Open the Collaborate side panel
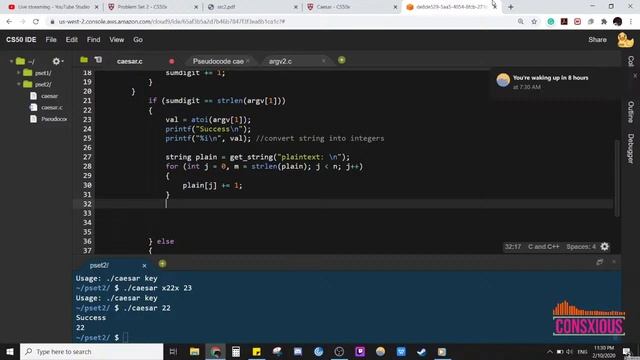This screenshot has width=640, height=360. [631, 60]
